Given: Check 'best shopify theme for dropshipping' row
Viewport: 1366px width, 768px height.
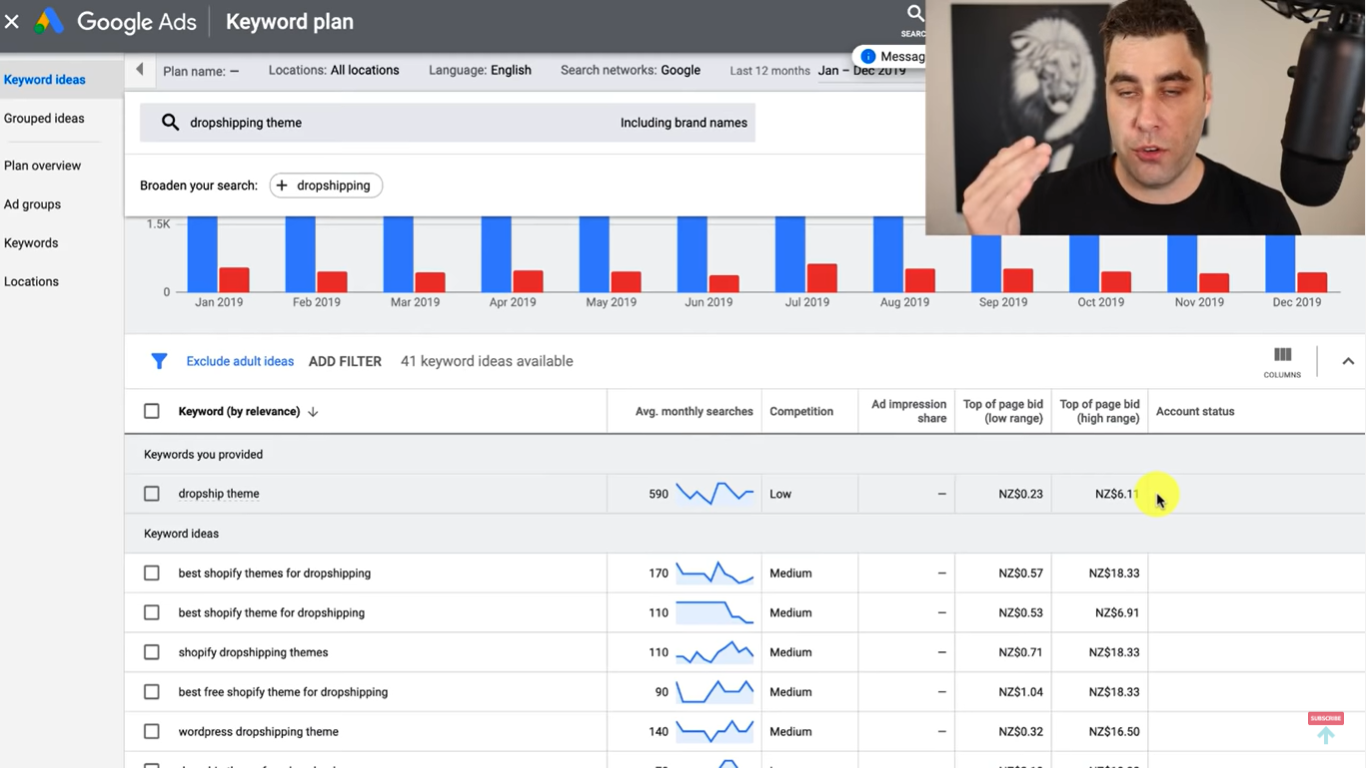Looking at the screenshot, I should click(x=152, y=612).
